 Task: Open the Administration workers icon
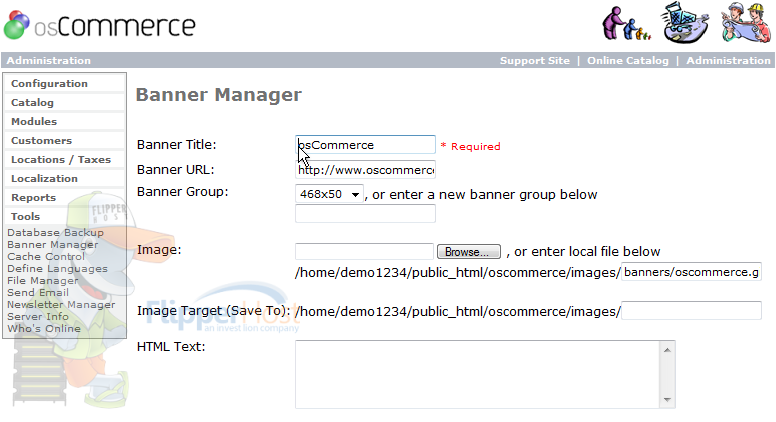(746, 23)
